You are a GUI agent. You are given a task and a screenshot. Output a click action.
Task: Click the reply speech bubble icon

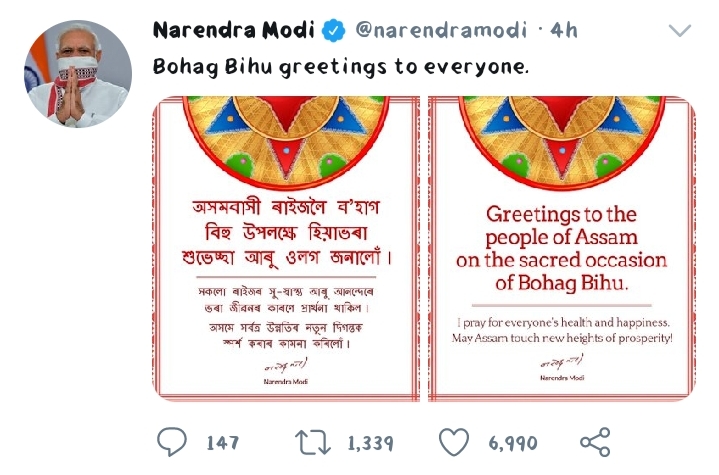click(172, 442)
